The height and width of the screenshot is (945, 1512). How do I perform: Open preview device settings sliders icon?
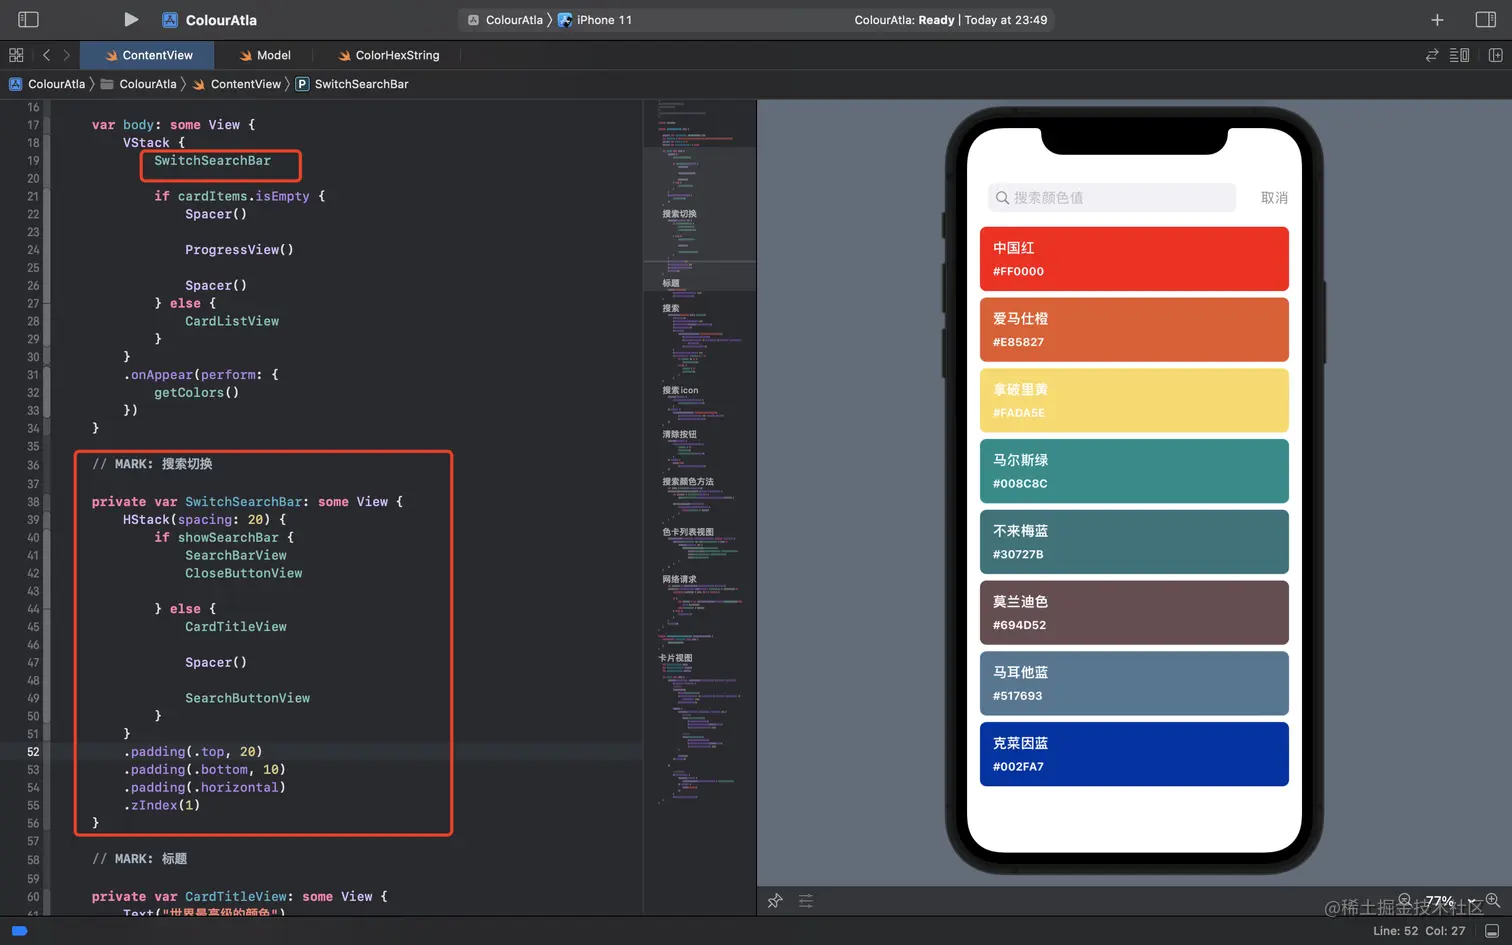coord(806,901)
